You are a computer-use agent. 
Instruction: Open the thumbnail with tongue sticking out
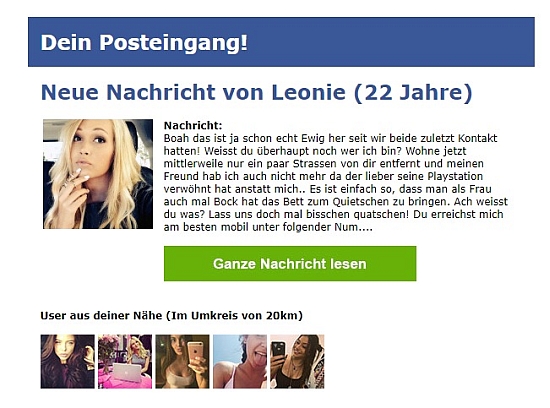(x=240, y=361)
